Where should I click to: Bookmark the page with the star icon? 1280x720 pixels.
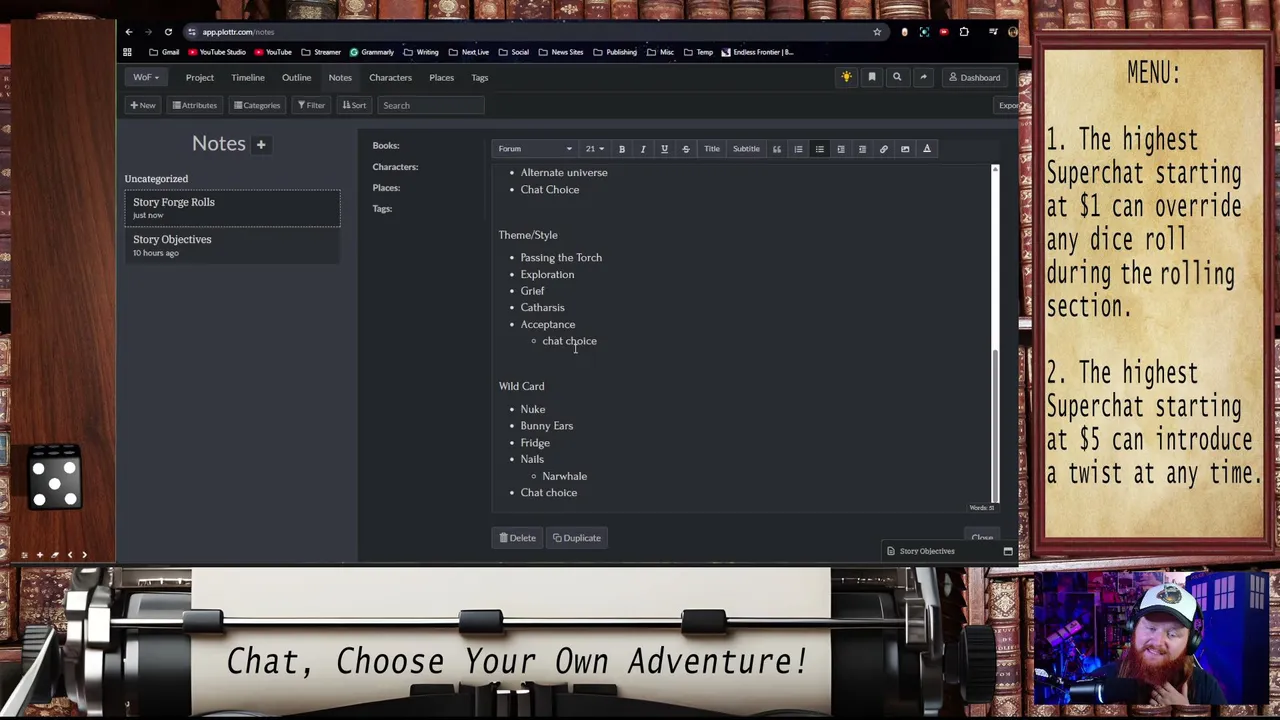(877, 32)
